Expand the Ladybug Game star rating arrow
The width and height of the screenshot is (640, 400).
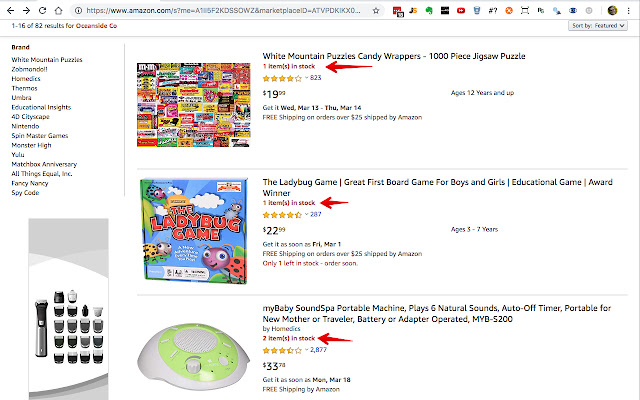point(306,214)
